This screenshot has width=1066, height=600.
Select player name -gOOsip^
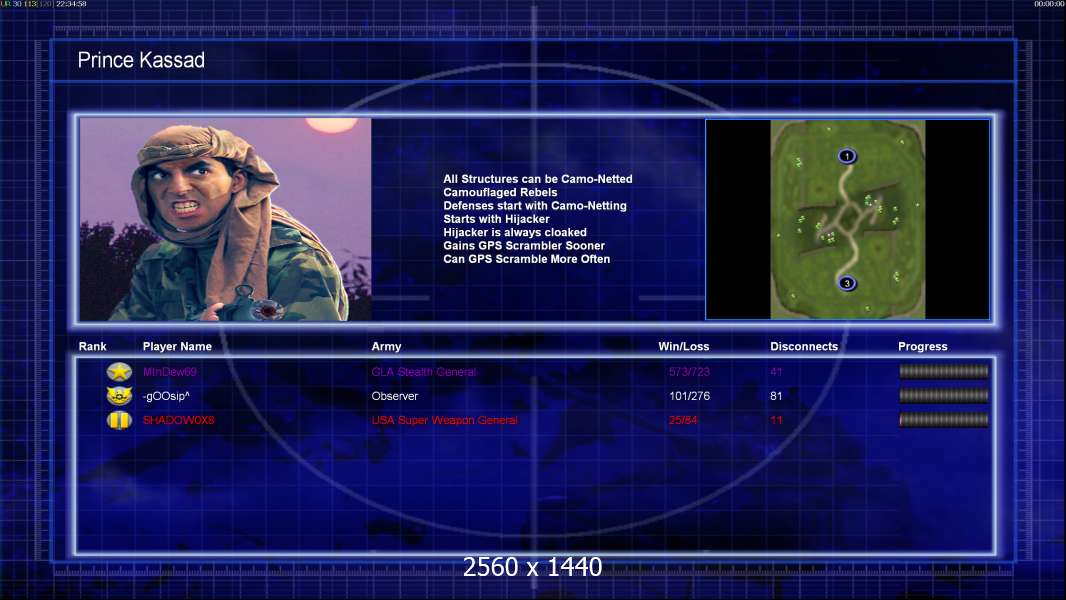click(166, 396)
